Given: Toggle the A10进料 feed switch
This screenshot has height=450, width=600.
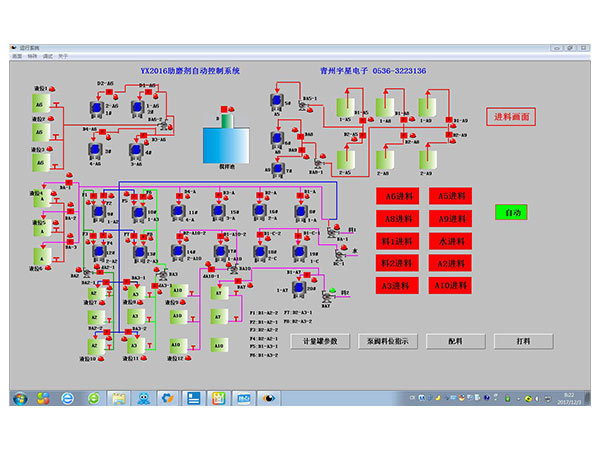Looking at the screenshot, I should (x=452, y=285).
